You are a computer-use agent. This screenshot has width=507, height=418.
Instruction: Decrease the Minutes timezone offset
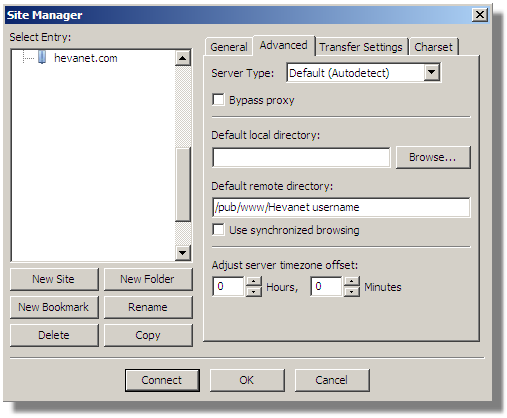coord(352,292)
